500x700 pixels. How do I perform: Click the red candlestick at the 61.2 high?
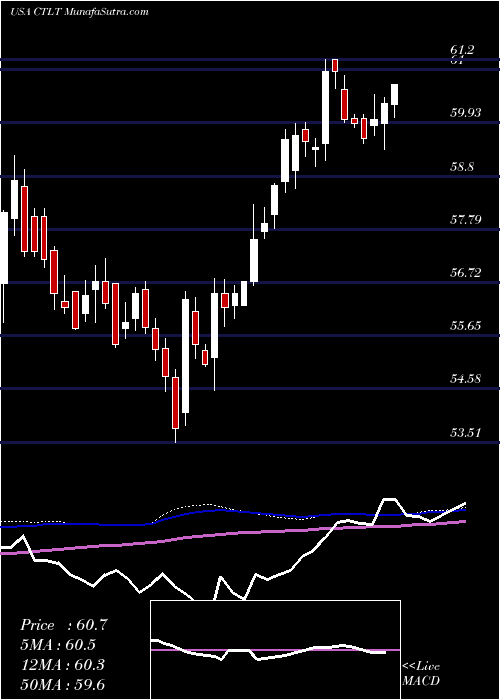335,68
